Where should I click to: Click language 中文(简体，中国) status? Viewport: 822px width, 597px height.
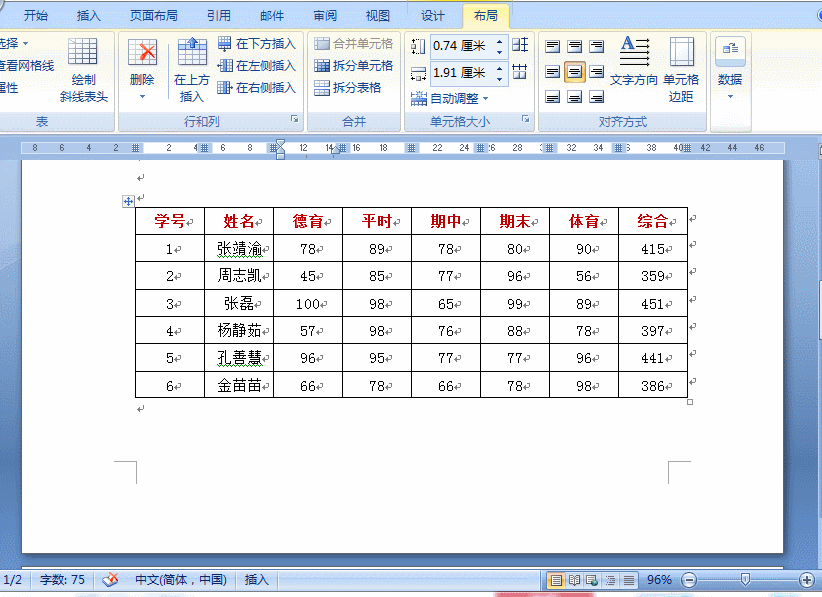181,580
